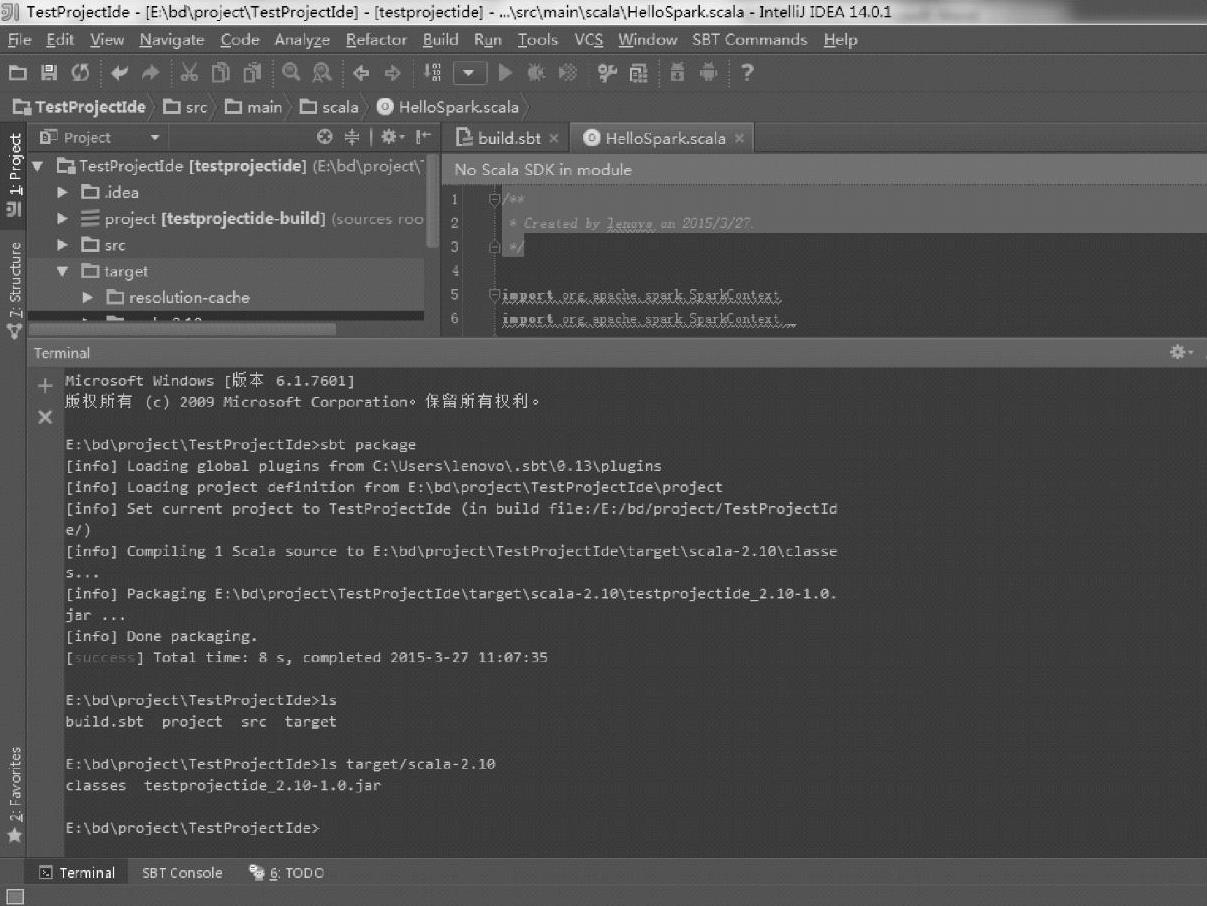This screenshot has width=1207, height=906.
Task: Click the 'No Scala SDK in module' banner
Action: coord(824,169)
